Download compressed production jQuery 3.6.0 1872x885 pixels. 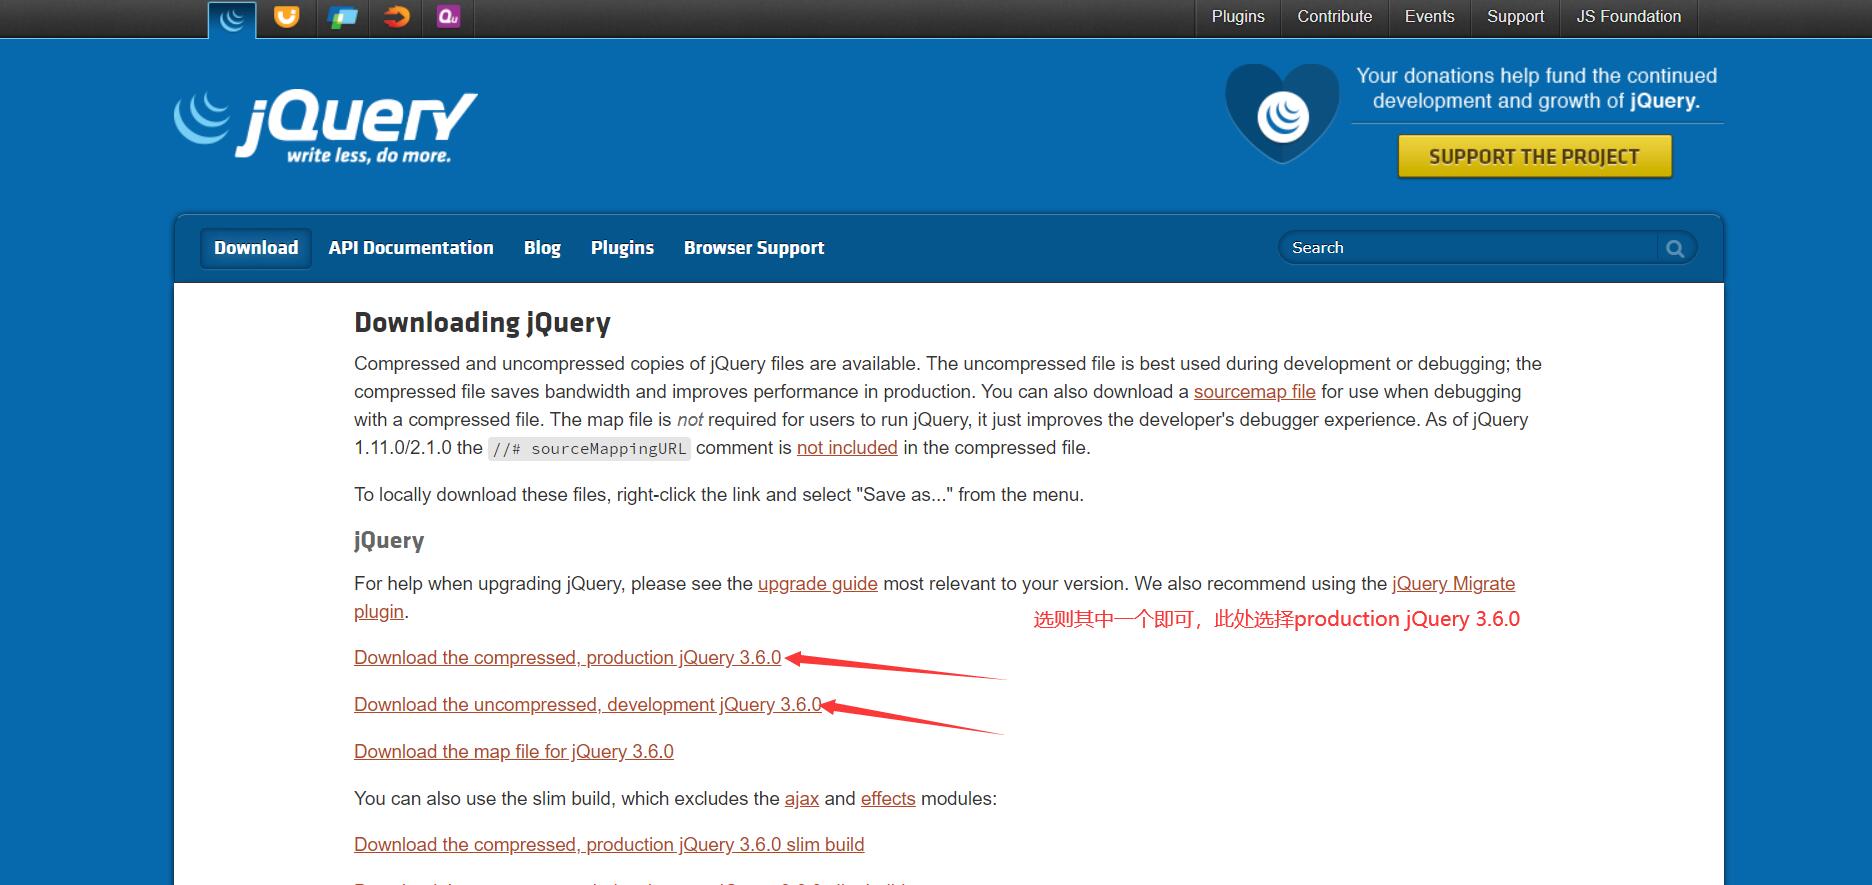(567, 658)
